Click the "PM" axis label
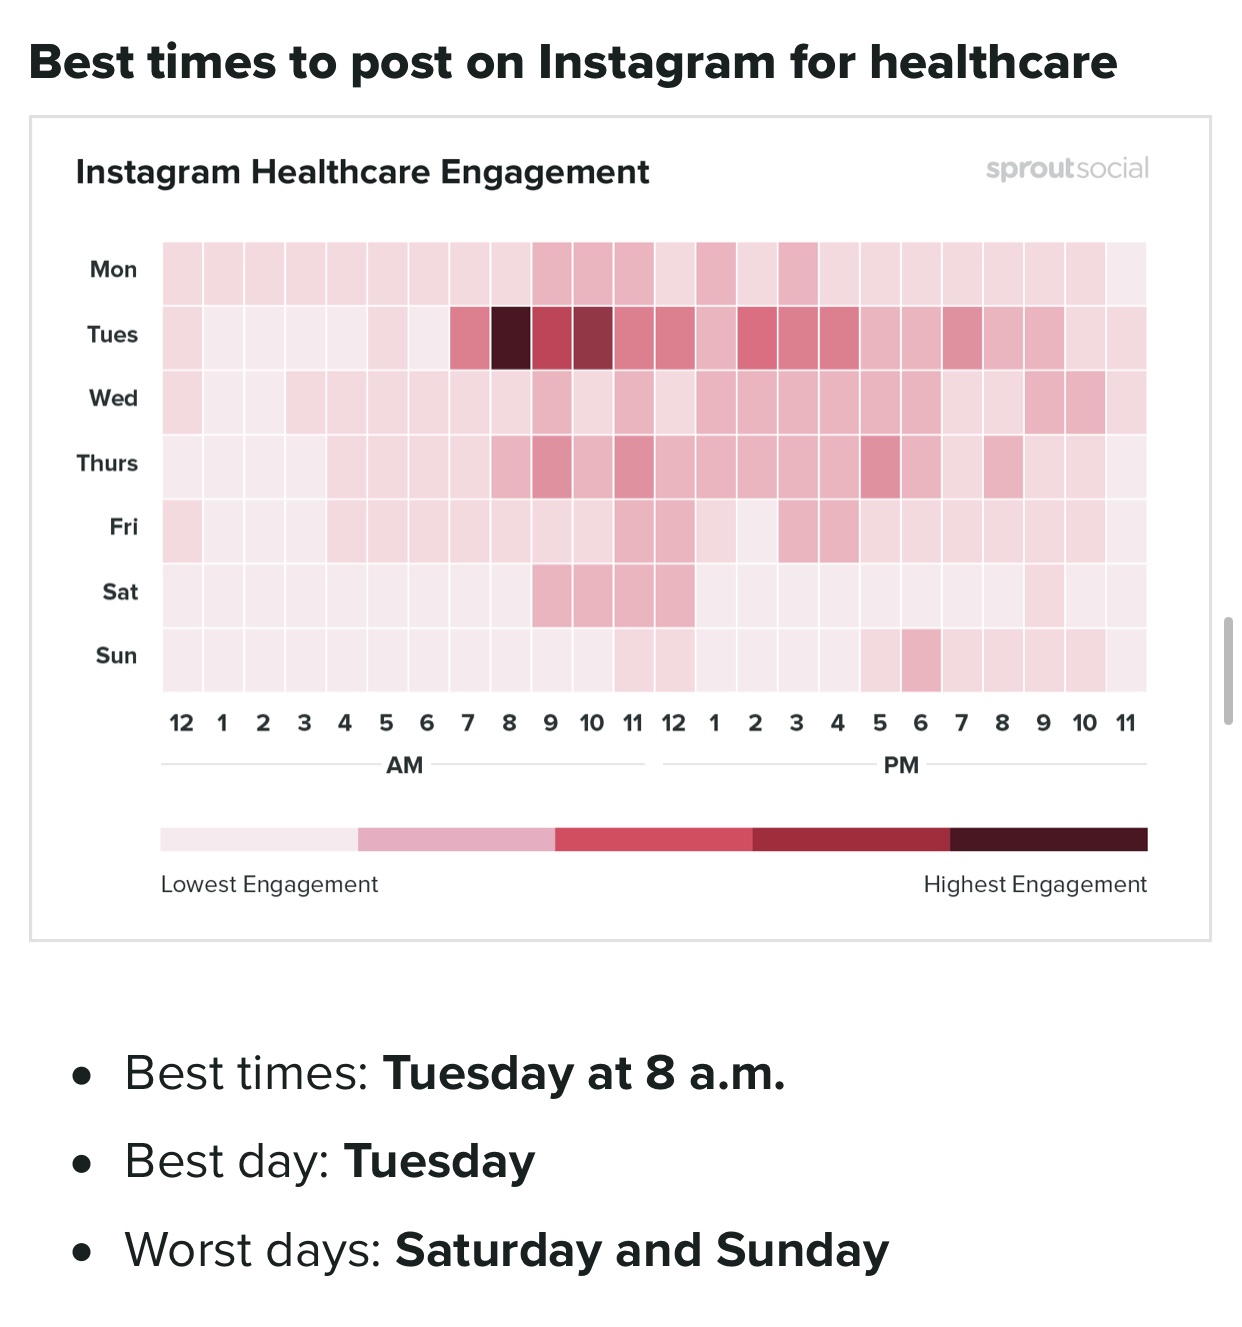The height and width of the screenshot is (1327, 1242). (x=901, y=765)
